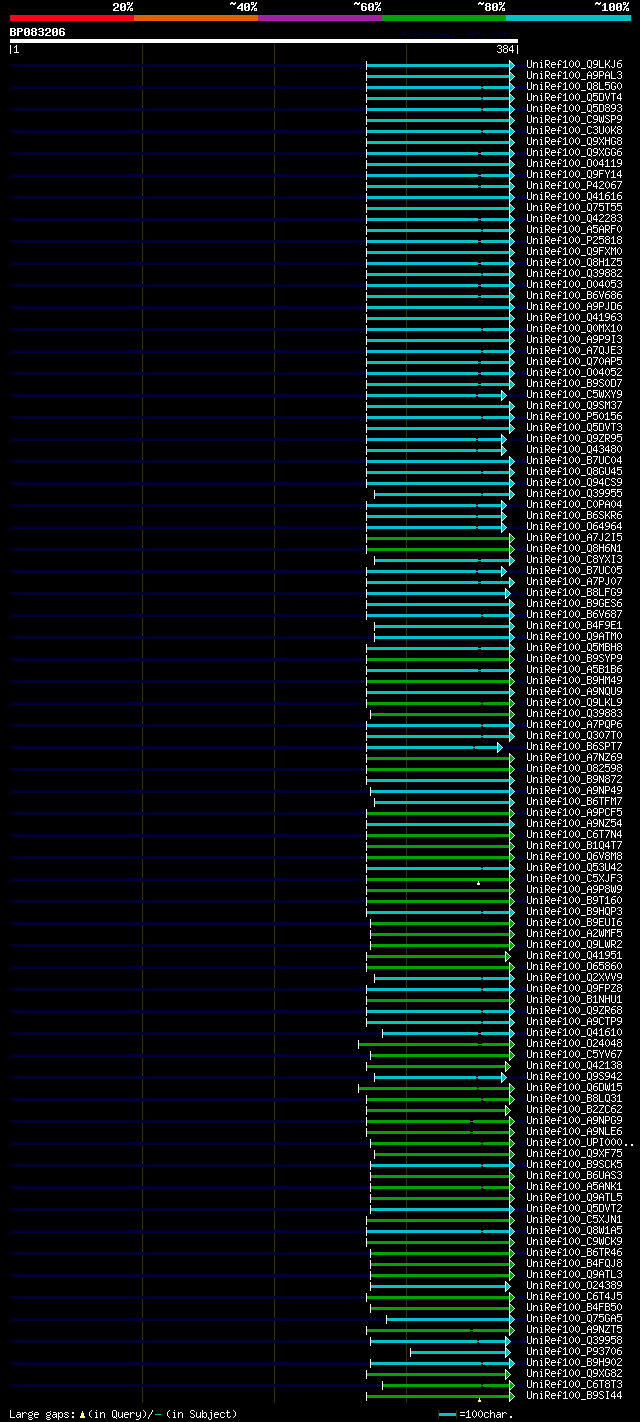Click label UniRef100_Q9S942
Screen dimensions: 640x1422
click(574, 1076)
